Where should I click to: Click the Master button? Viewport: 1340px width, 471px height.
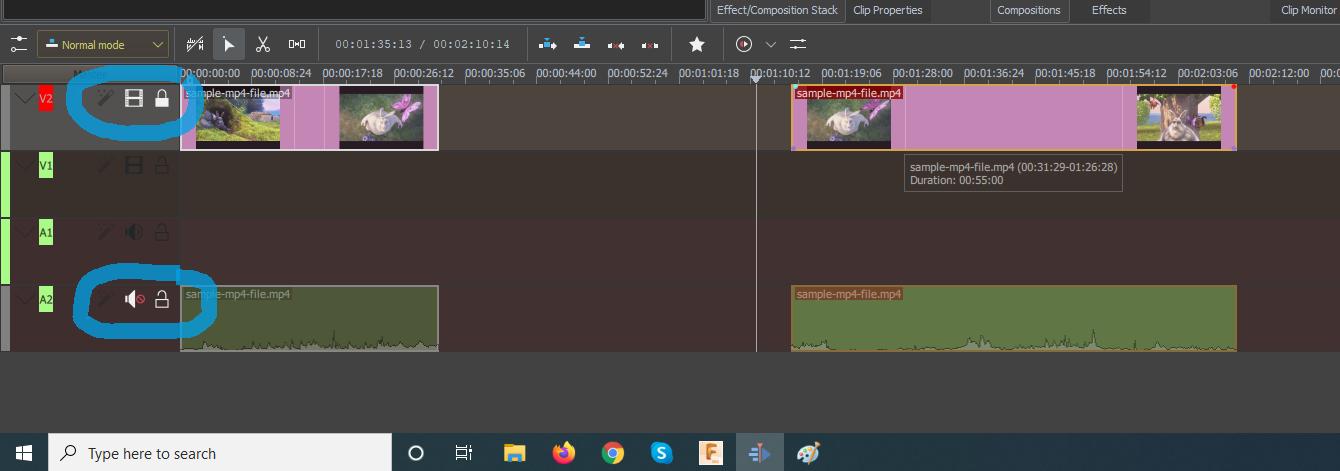[x=91, y=74]
